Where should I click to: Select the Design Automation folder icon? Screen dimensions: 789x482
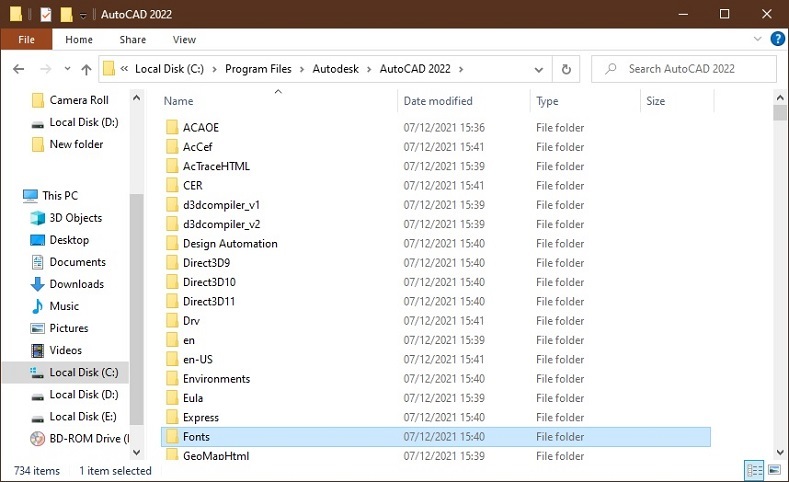[x=172, y=244]
